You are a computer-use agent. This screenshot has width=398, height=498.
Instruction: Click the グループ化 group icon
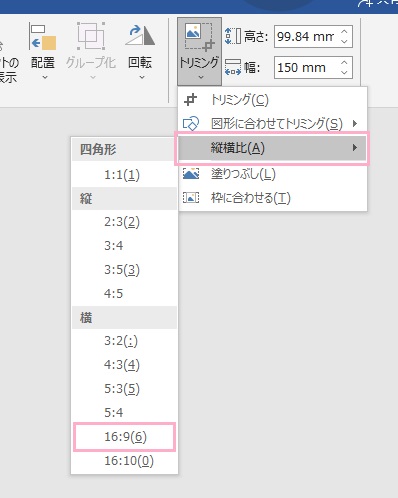point(91,36)
